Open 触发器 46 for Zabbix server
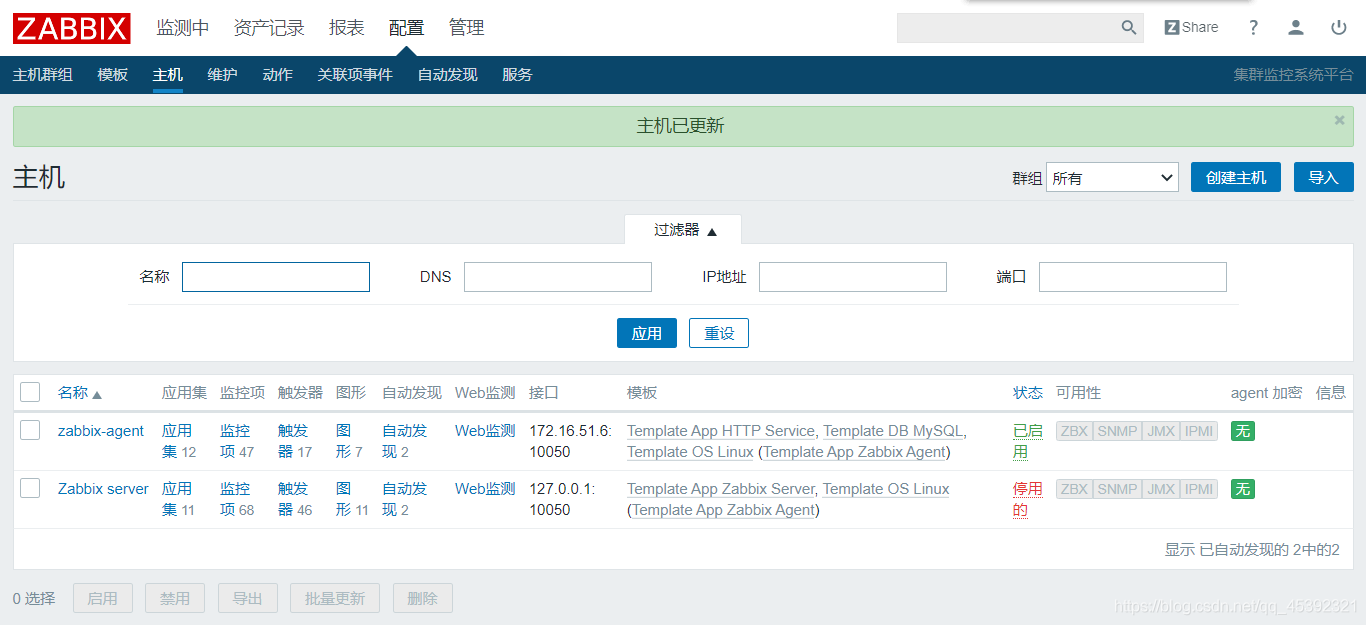 point(294,499)
